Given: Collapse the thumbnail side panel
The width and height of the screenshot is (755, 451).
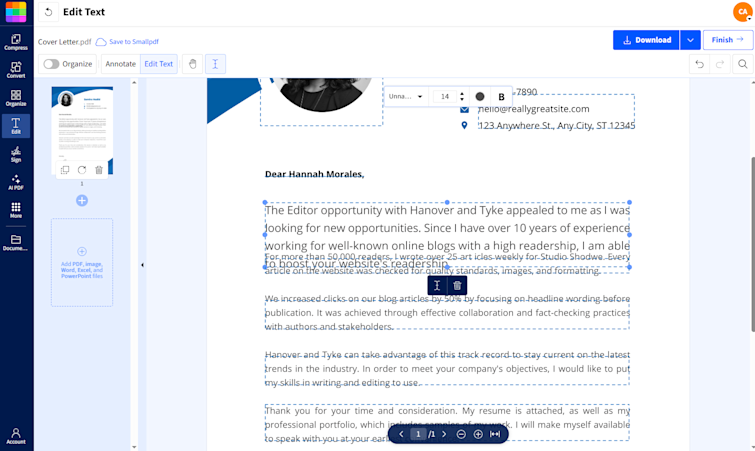Looking at the screenshot, I should click(142, 265).
